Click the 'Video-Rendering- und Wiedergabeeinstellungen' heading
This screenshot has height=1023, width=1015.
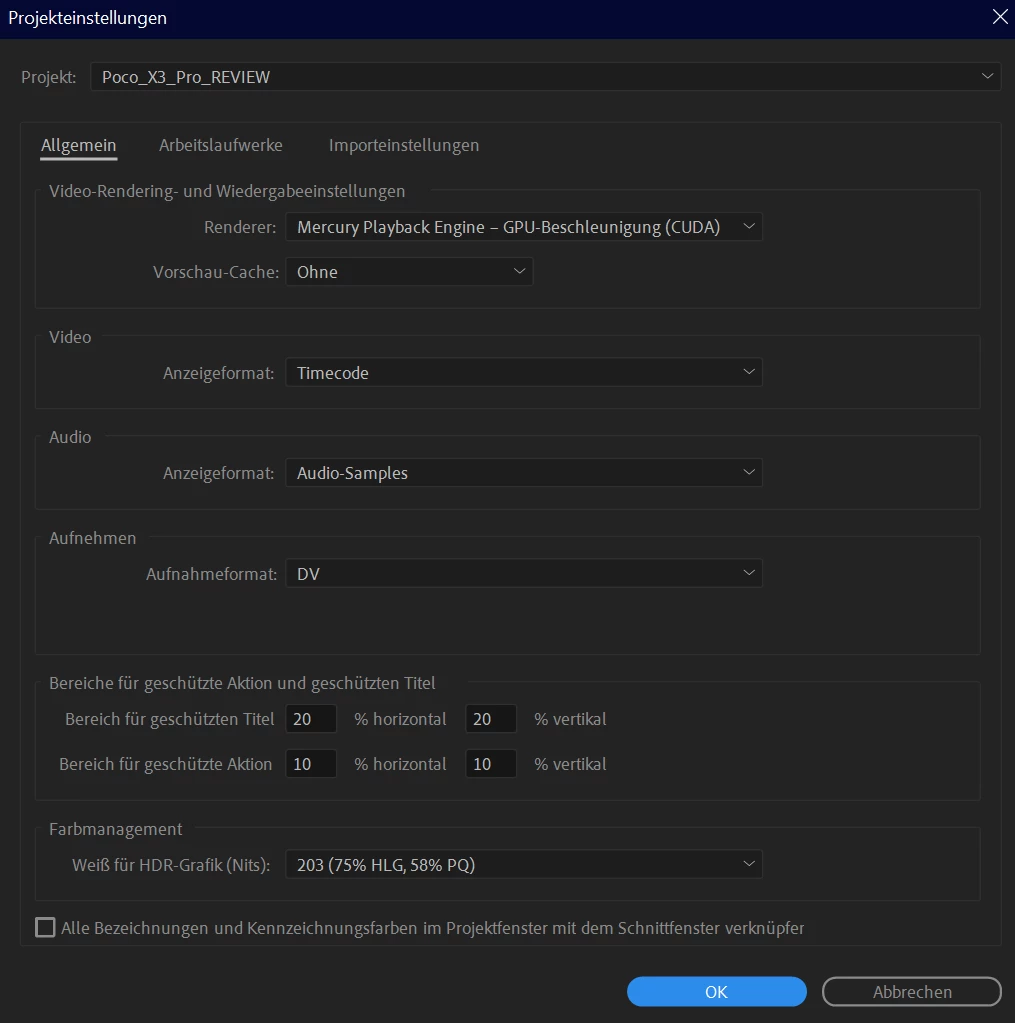click(x=227, y=191)
